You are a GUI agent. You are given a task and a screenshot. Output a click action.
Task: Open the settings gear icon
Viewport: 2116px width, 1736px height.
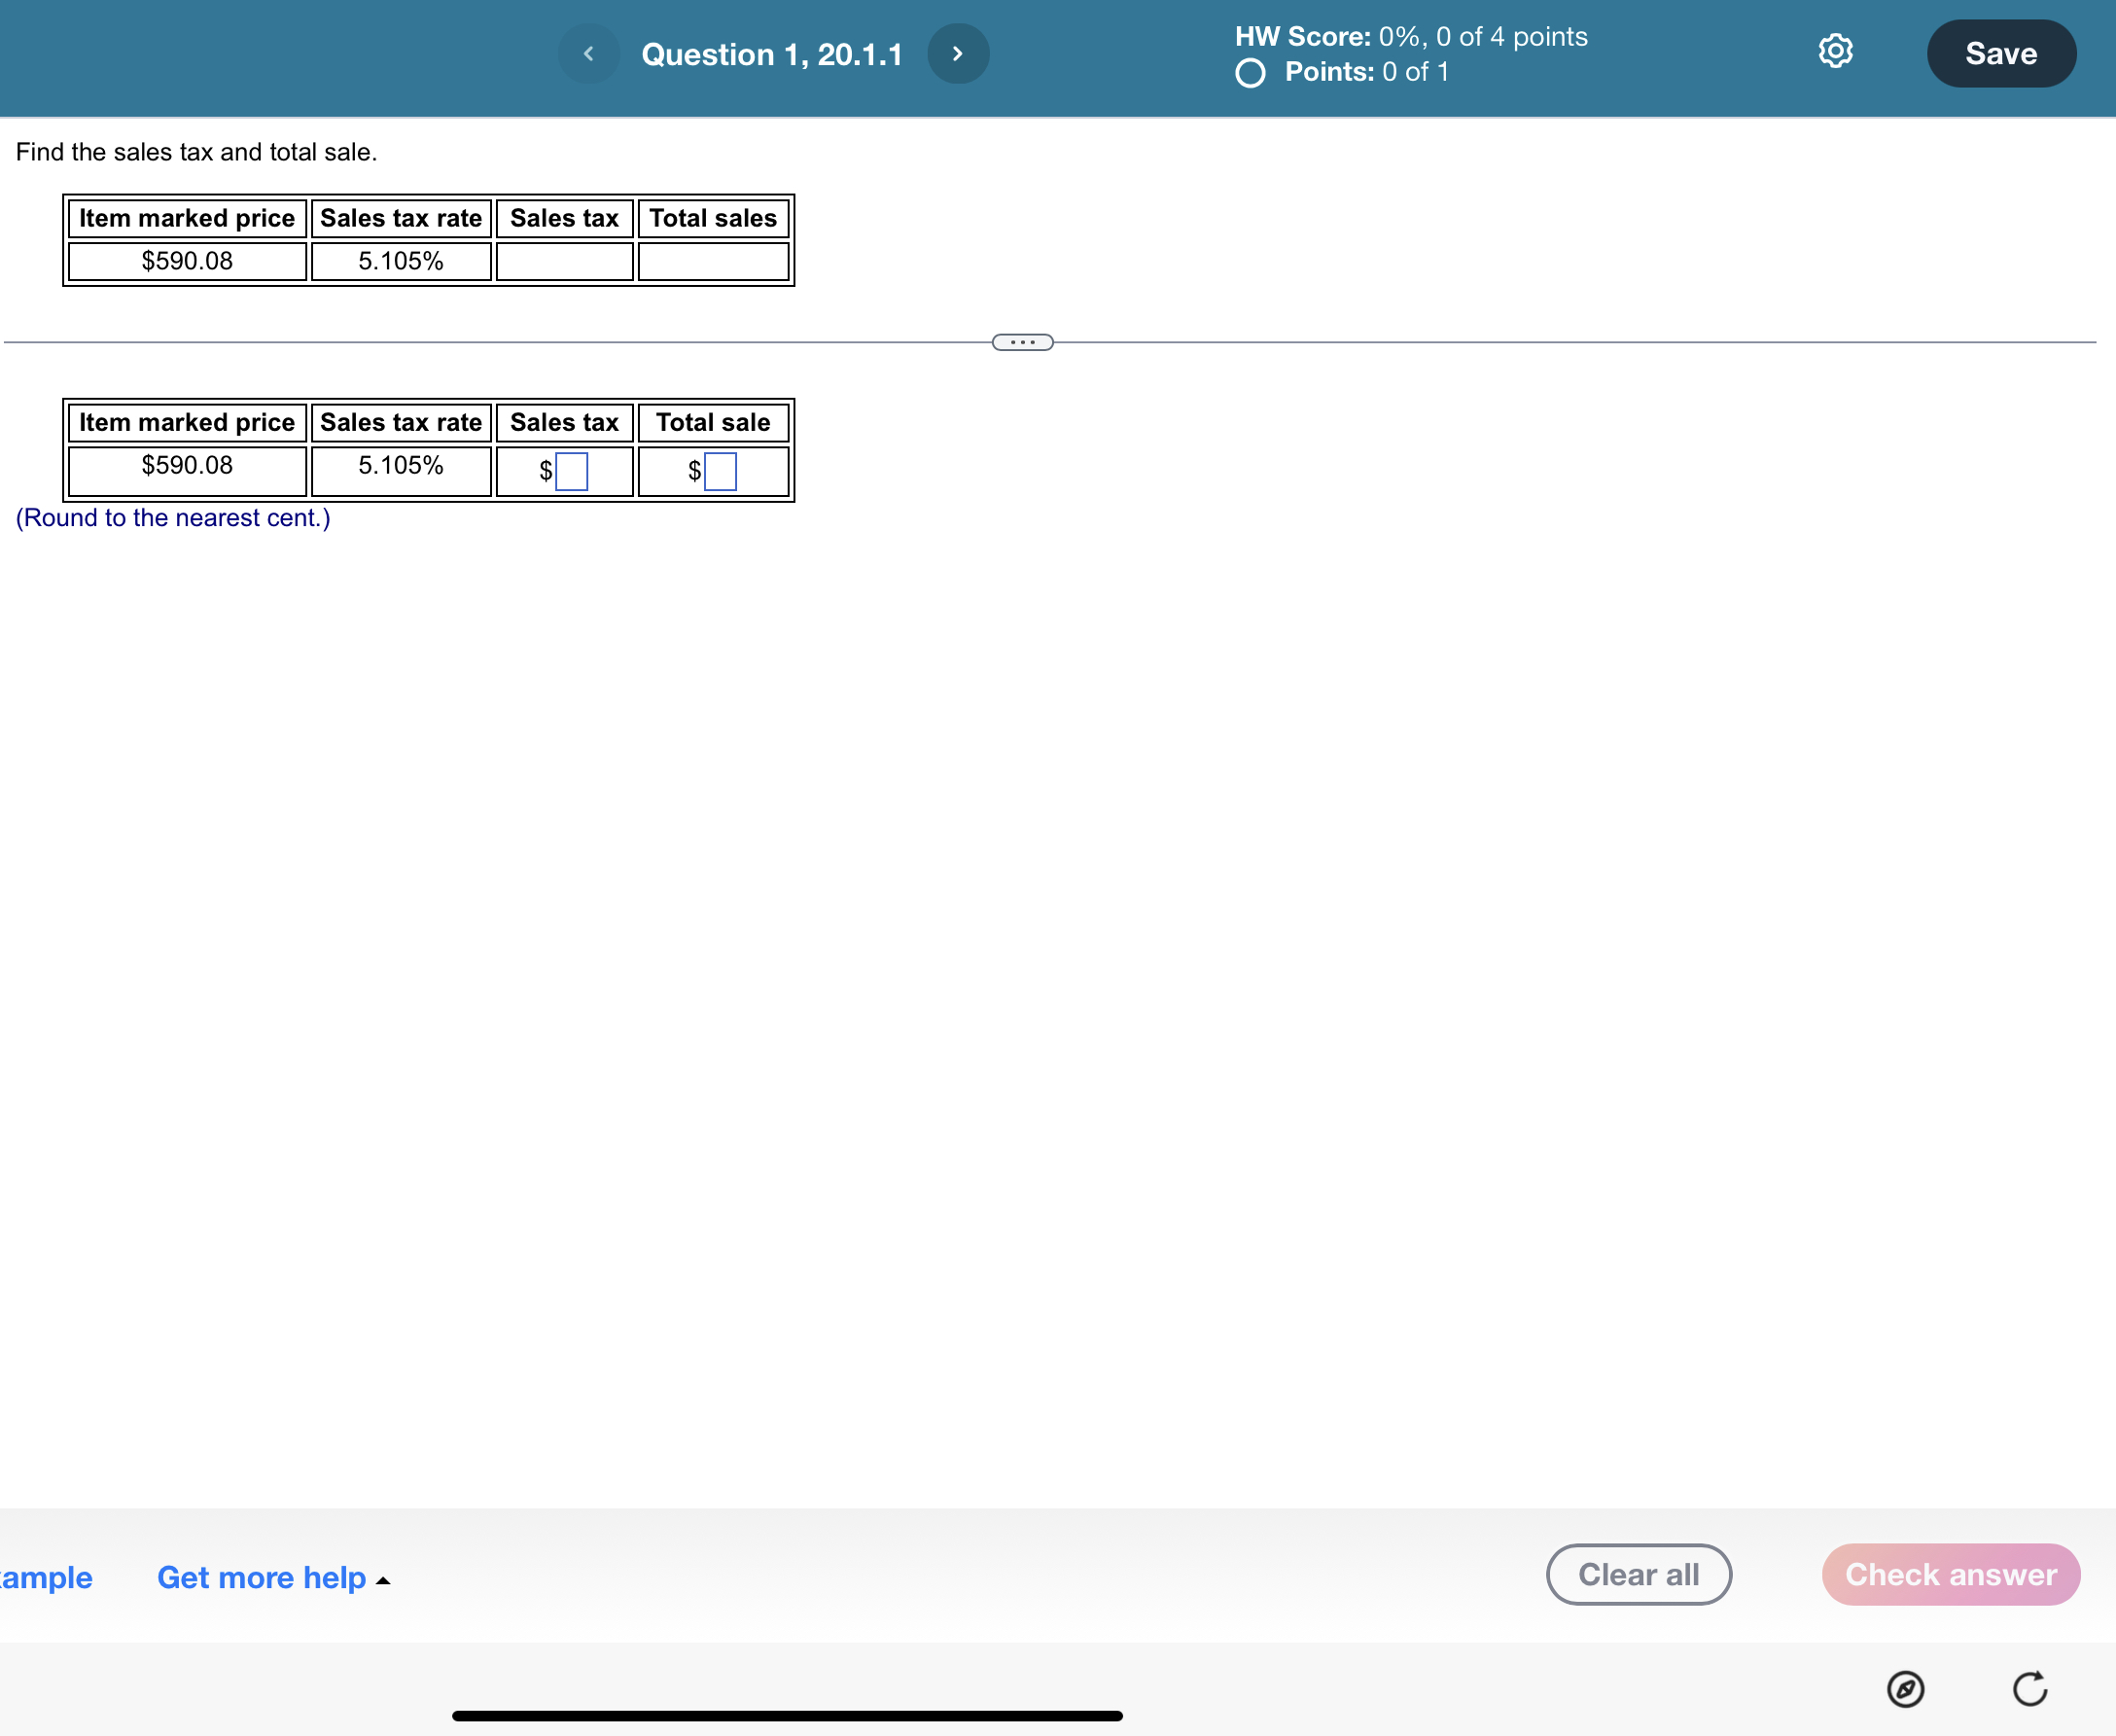point(1836,52)
